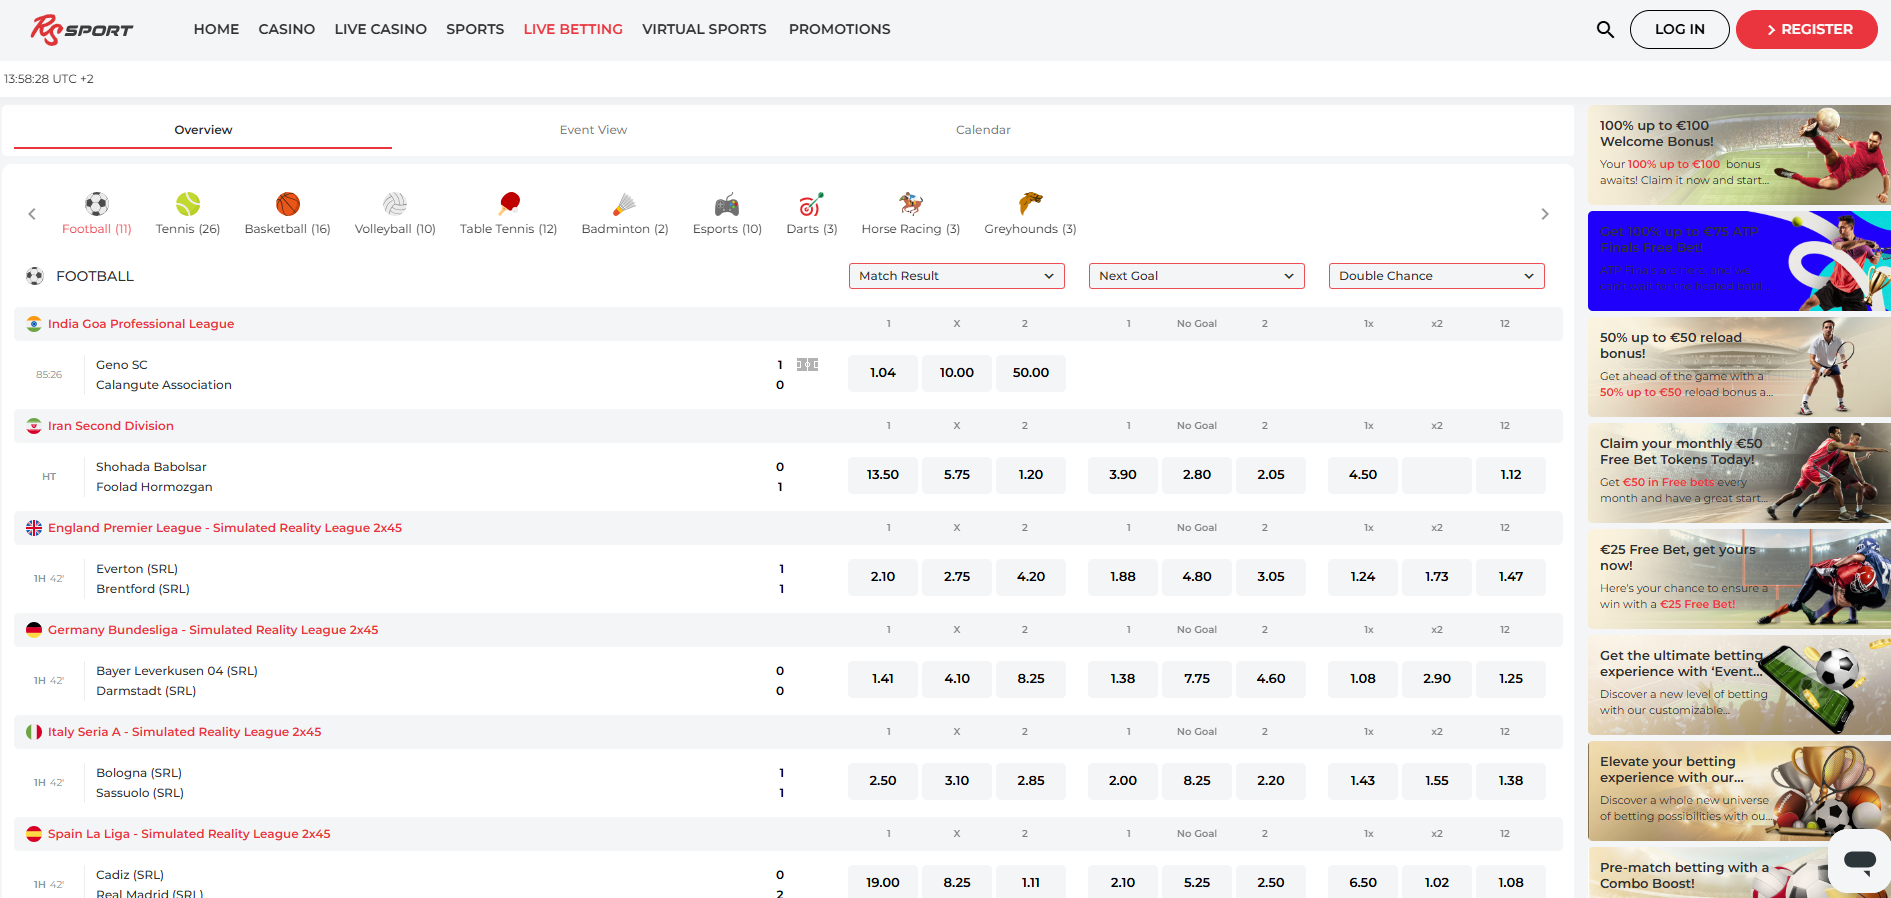Screen dimensions: 1891x898
Task: Click the REGISTER button
Action: click(1807, 29)
